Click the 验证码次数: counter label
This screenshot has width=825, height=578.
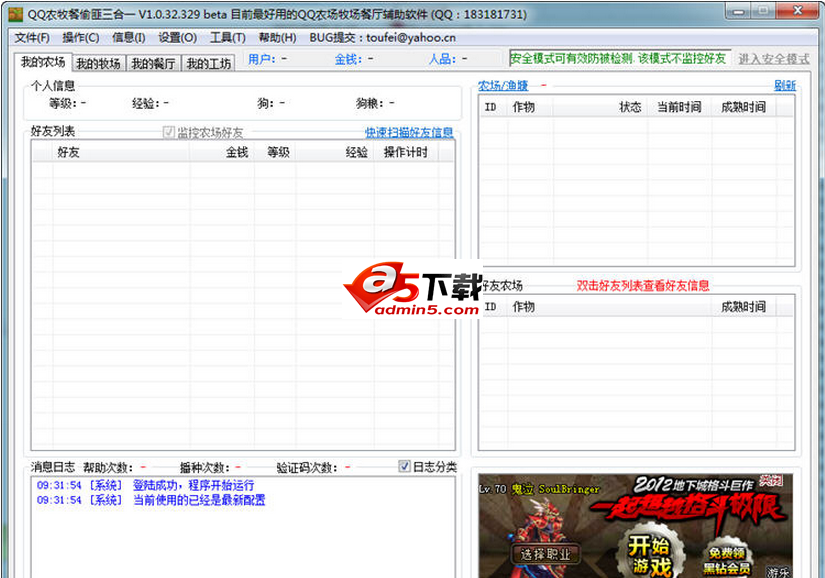point(307,467)
